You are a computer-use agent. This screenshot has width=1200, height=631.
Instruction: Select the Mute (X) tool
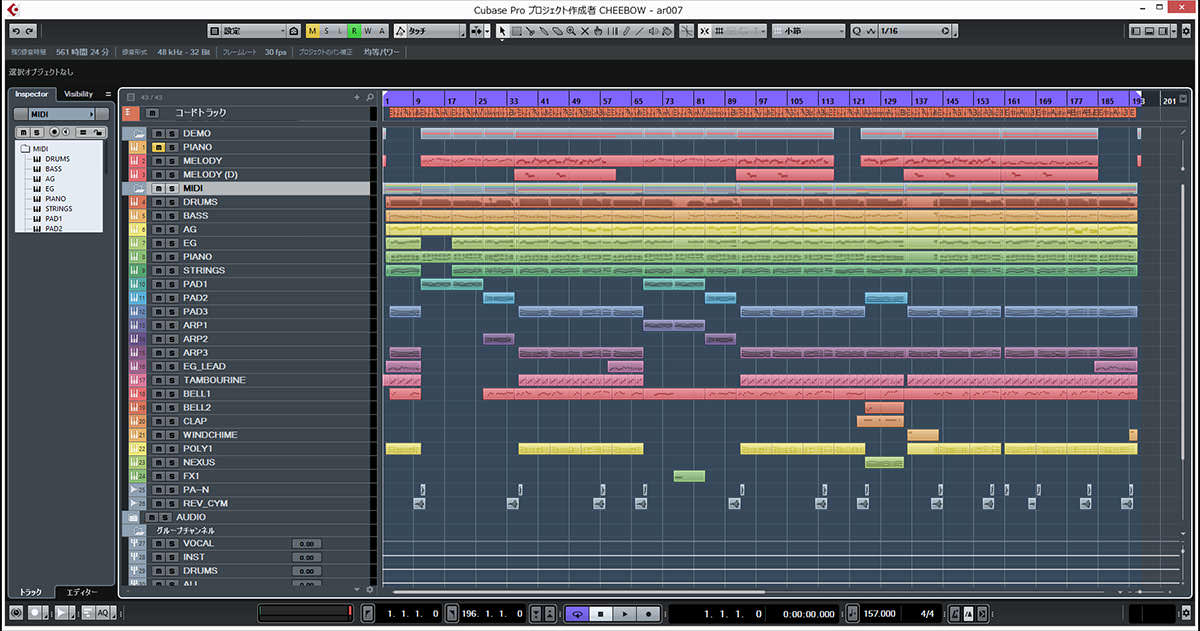(x=585, y=31)
